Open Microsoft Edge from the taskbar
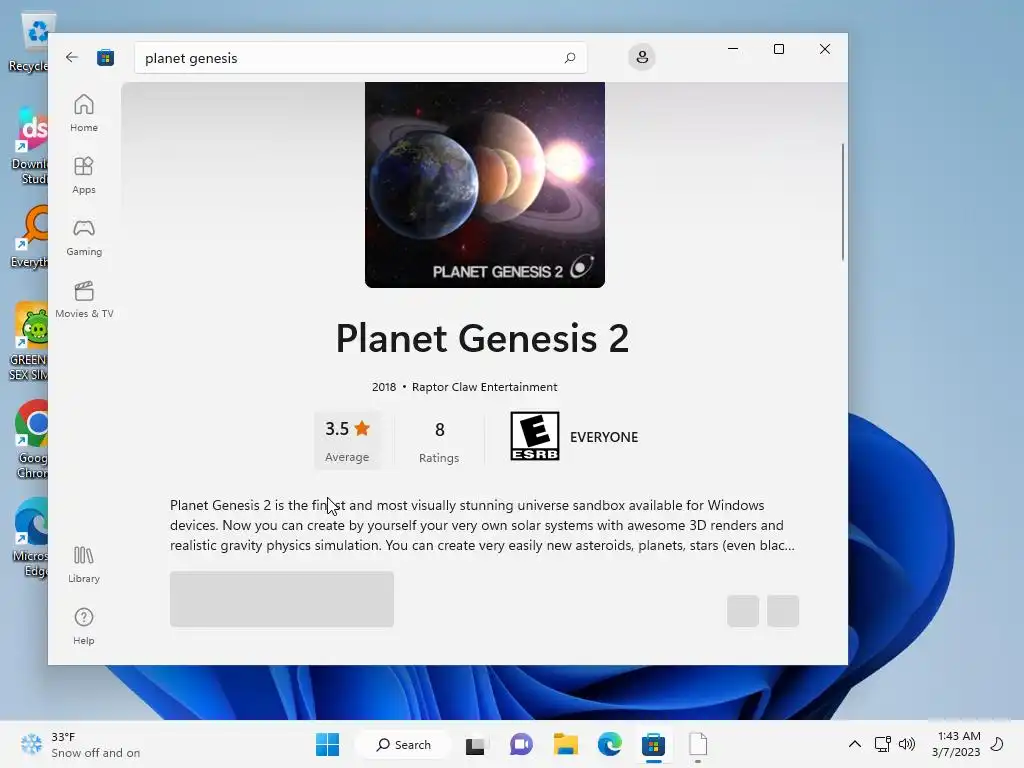The width and height of the screenshot is (1024, 768). (609, 744)
